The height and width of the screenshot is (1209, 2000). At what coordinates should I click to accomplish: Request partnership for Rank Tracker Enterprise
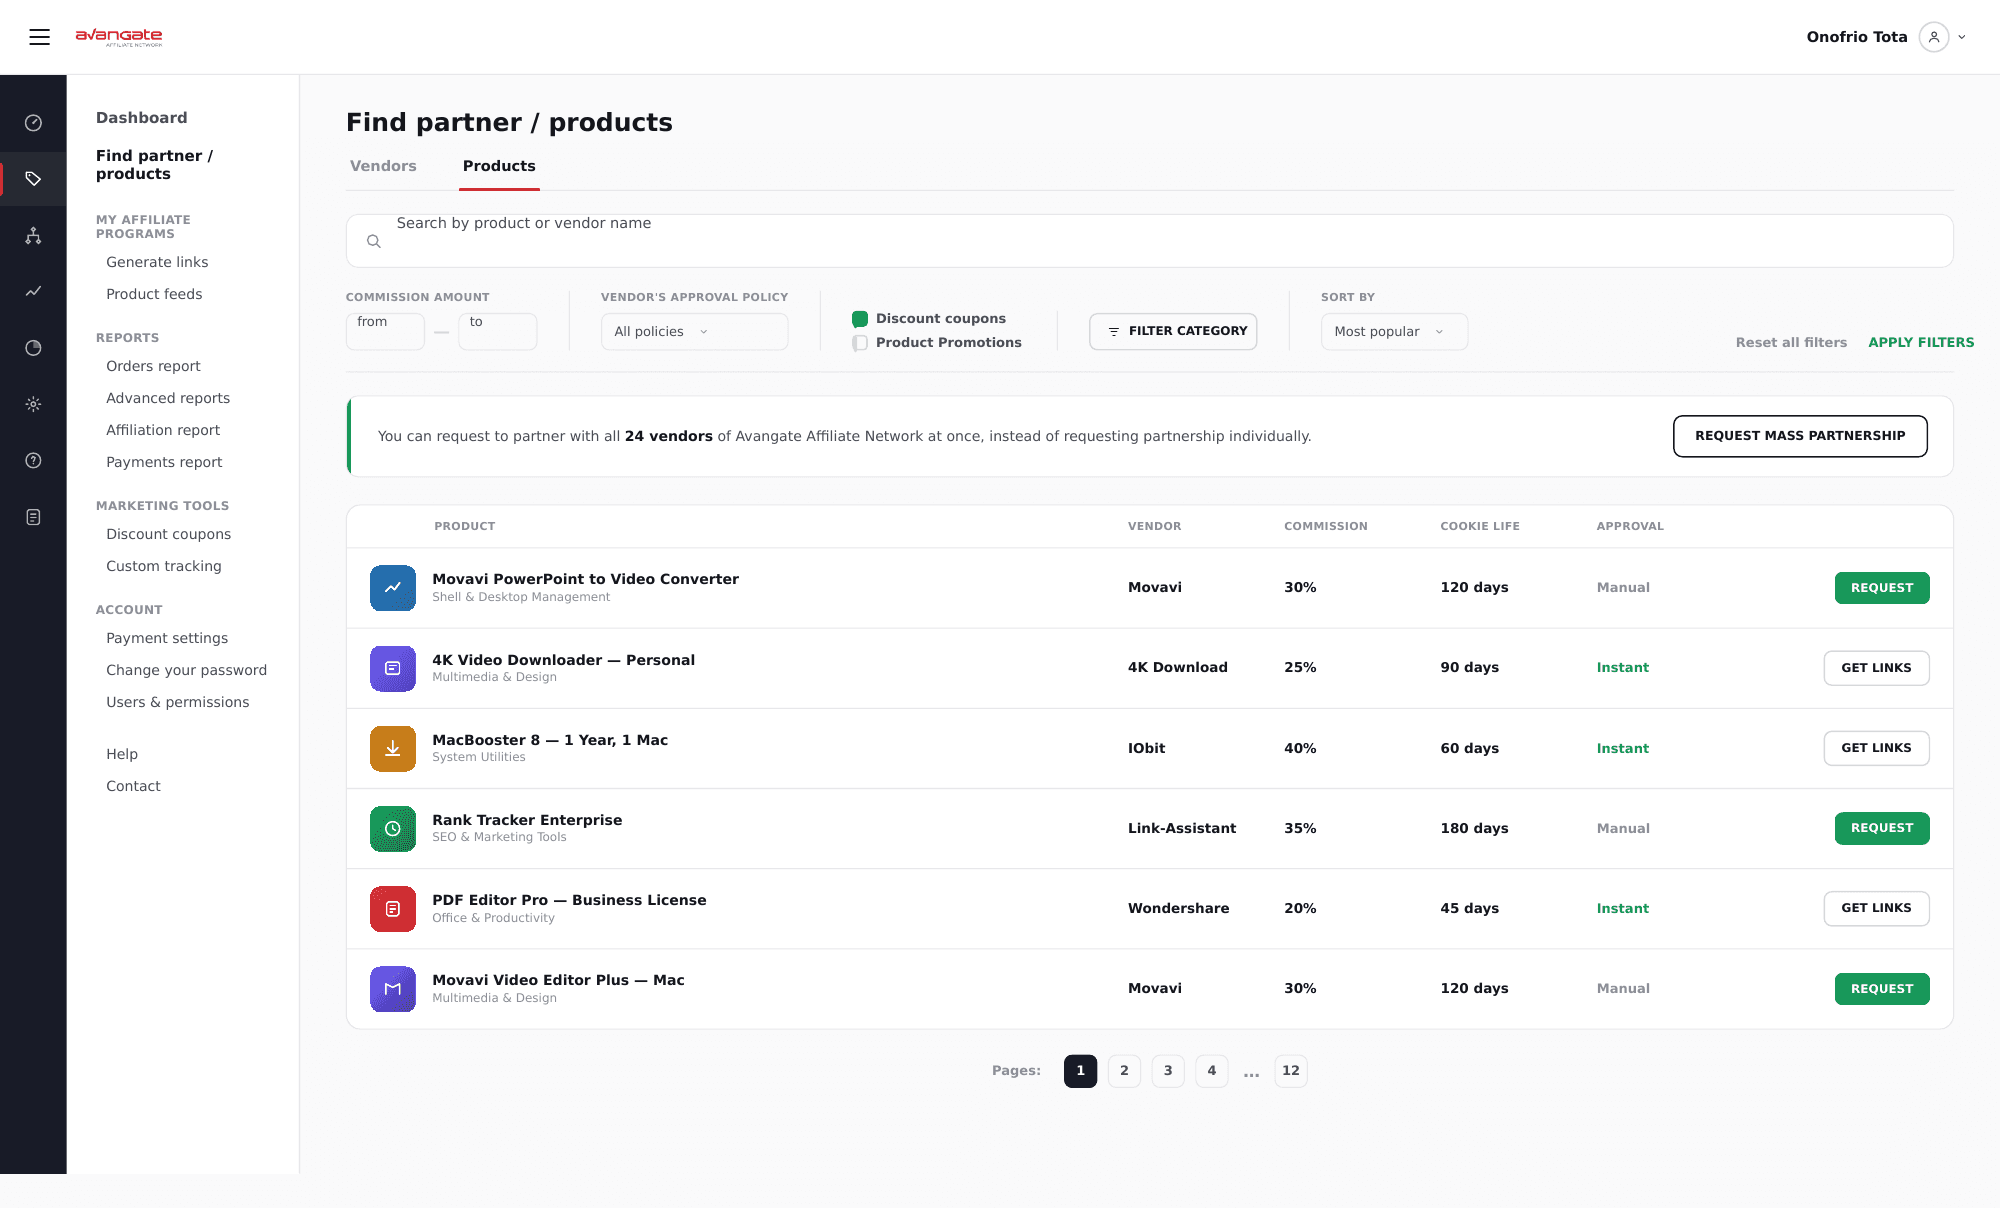[1882, 828]
